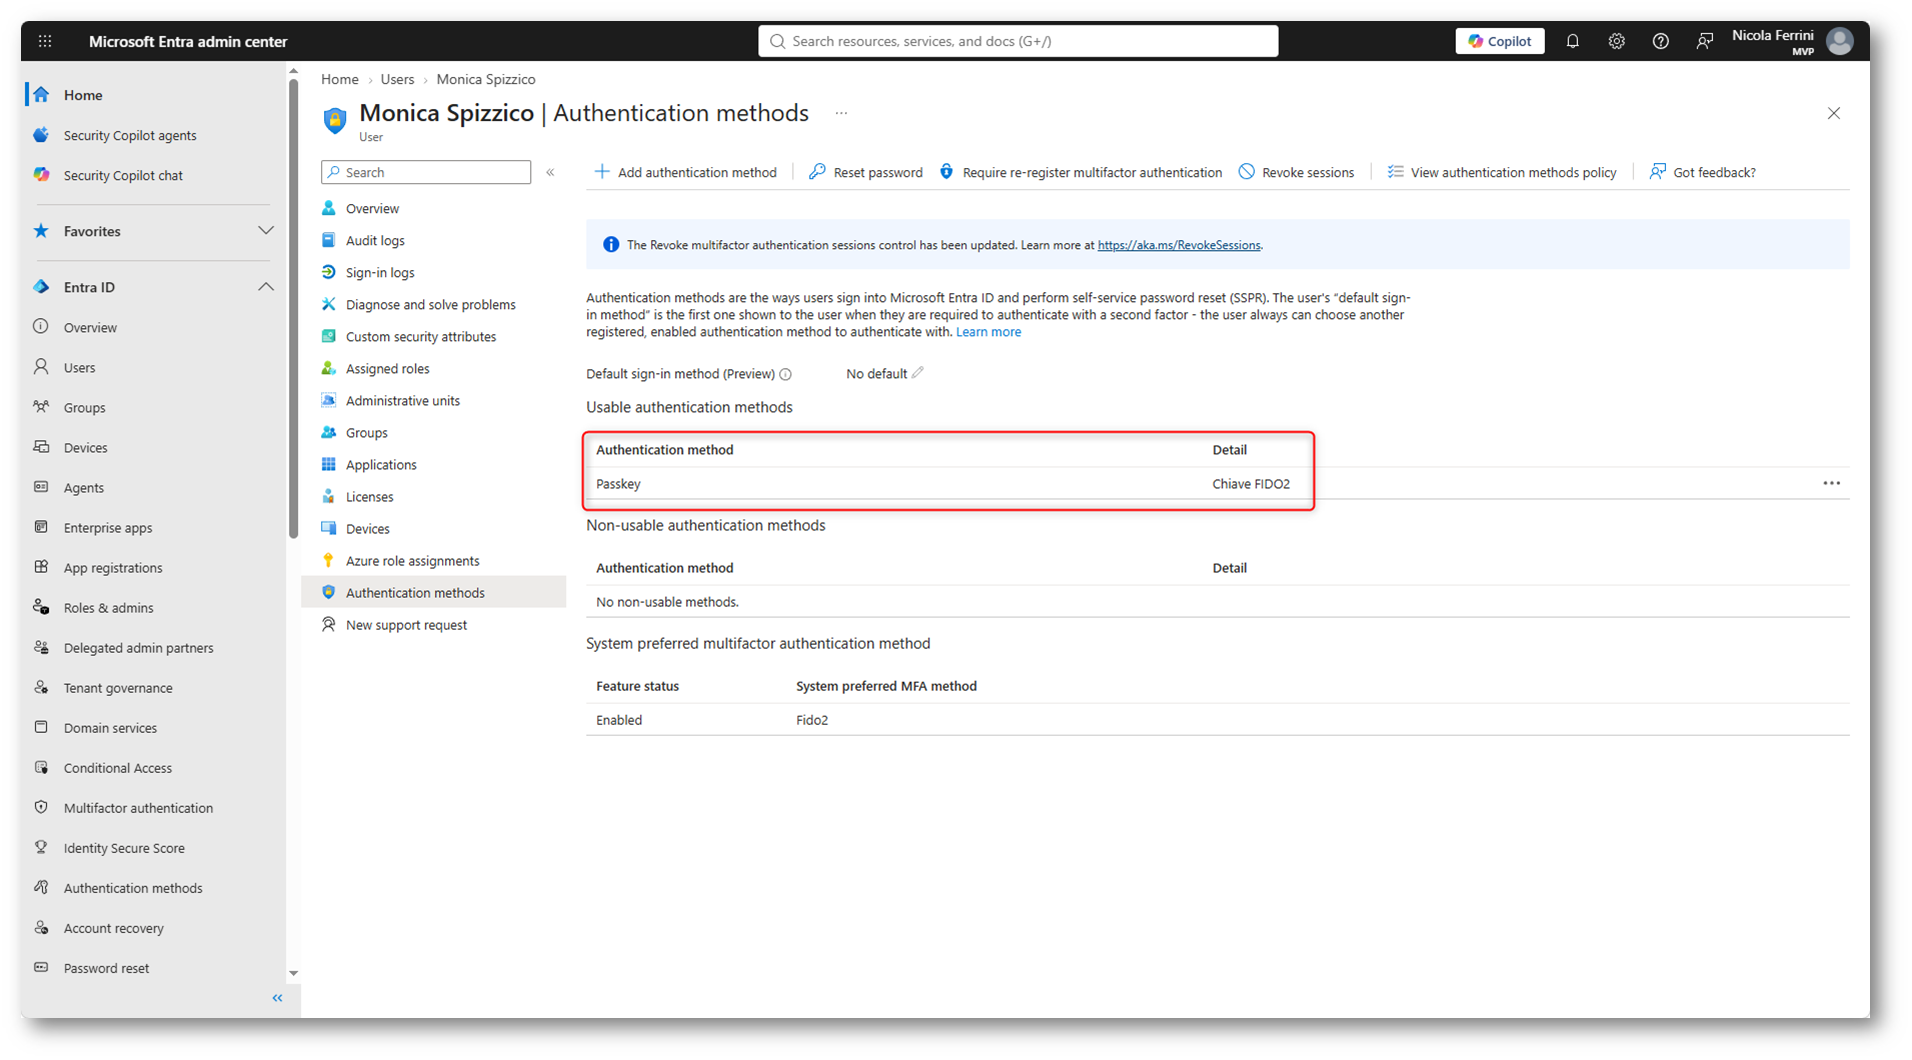Click View authentication methods policy
This screenshot has height=1060, width=1912.
1501,172
